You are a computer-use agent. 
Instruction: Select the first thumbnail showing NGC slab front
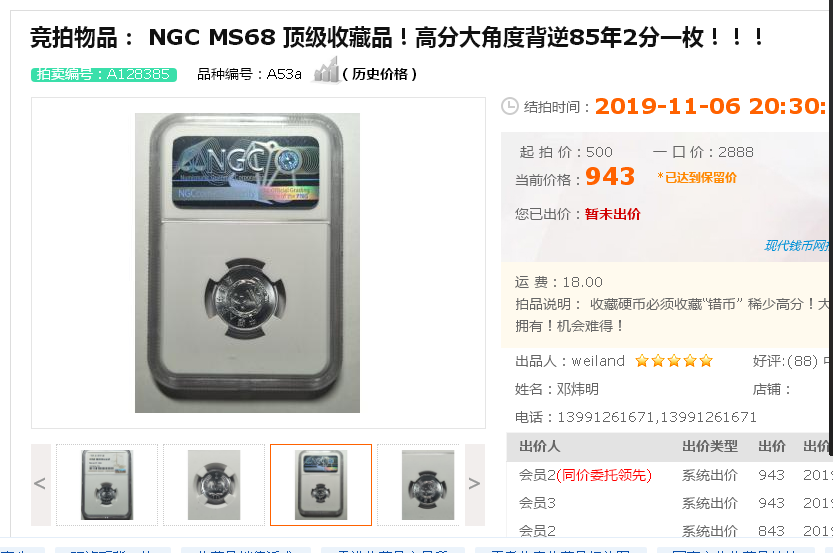pyautogui.click(x=107, y=484)
